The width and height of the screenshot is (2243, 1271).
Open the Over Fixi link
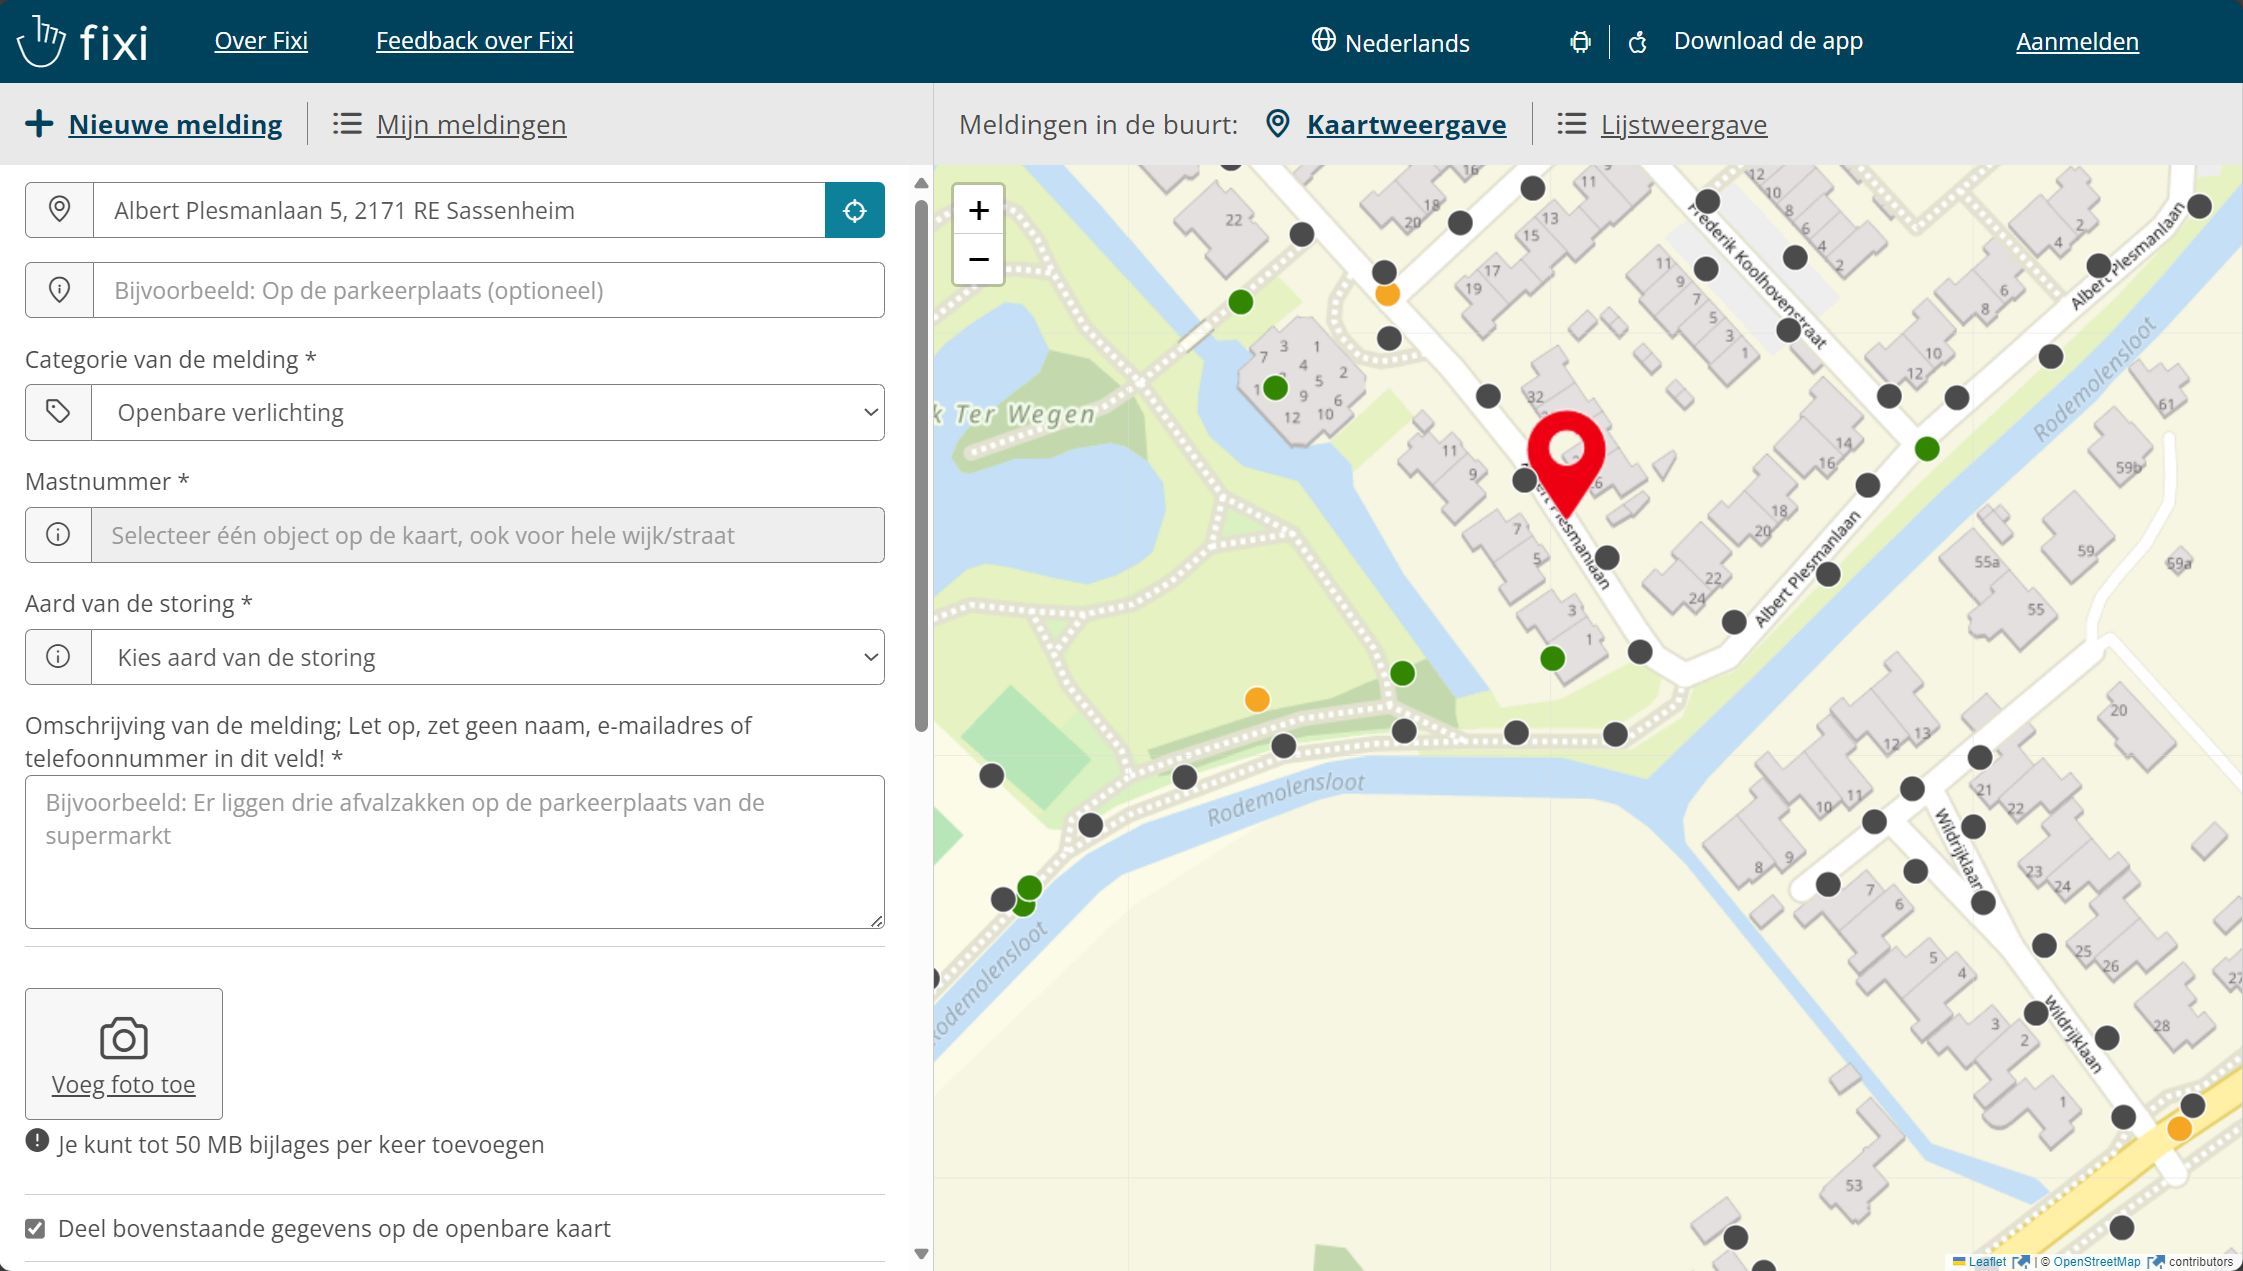[261, 41]
